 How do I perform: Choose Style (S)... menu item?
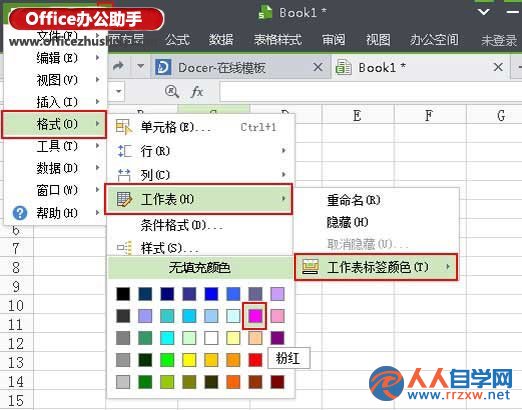tap(202, 248)
